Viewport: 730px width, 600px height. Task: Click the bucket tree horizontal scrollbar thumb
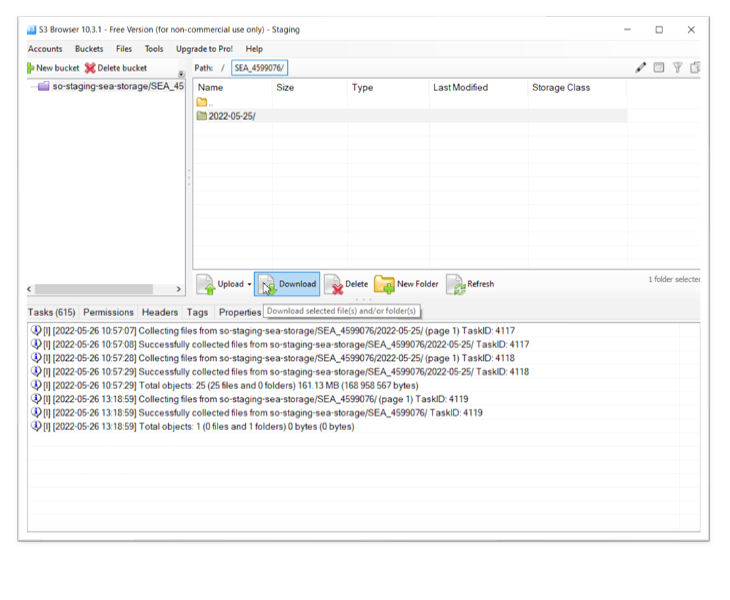94,289
